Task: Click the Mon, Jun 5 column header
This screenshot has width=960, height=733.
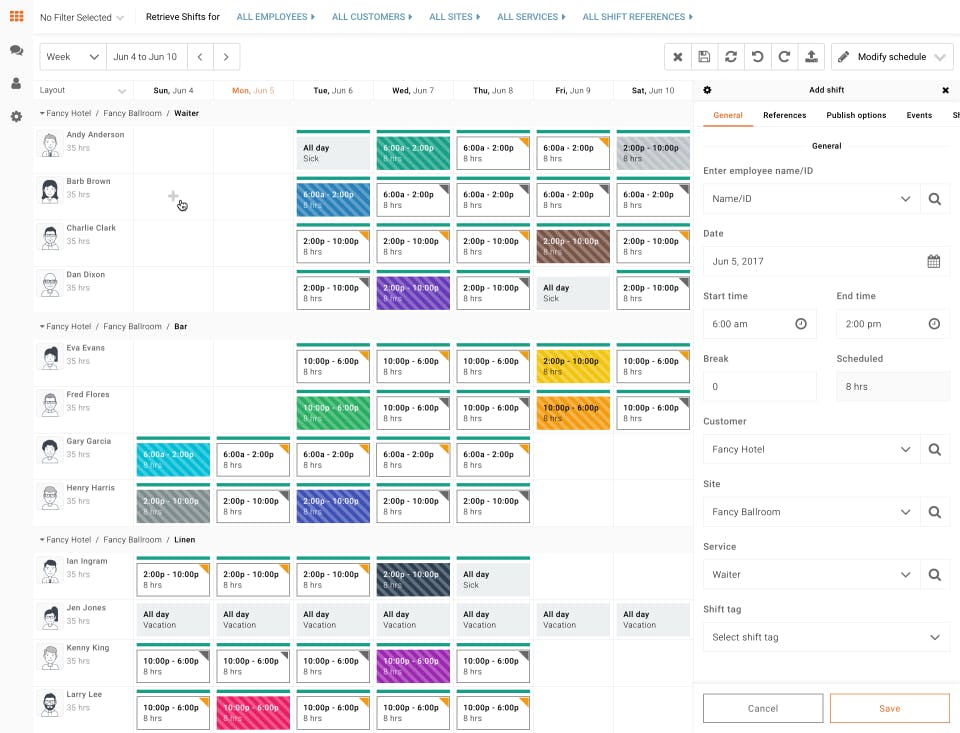Action: (x=253, y=91)
